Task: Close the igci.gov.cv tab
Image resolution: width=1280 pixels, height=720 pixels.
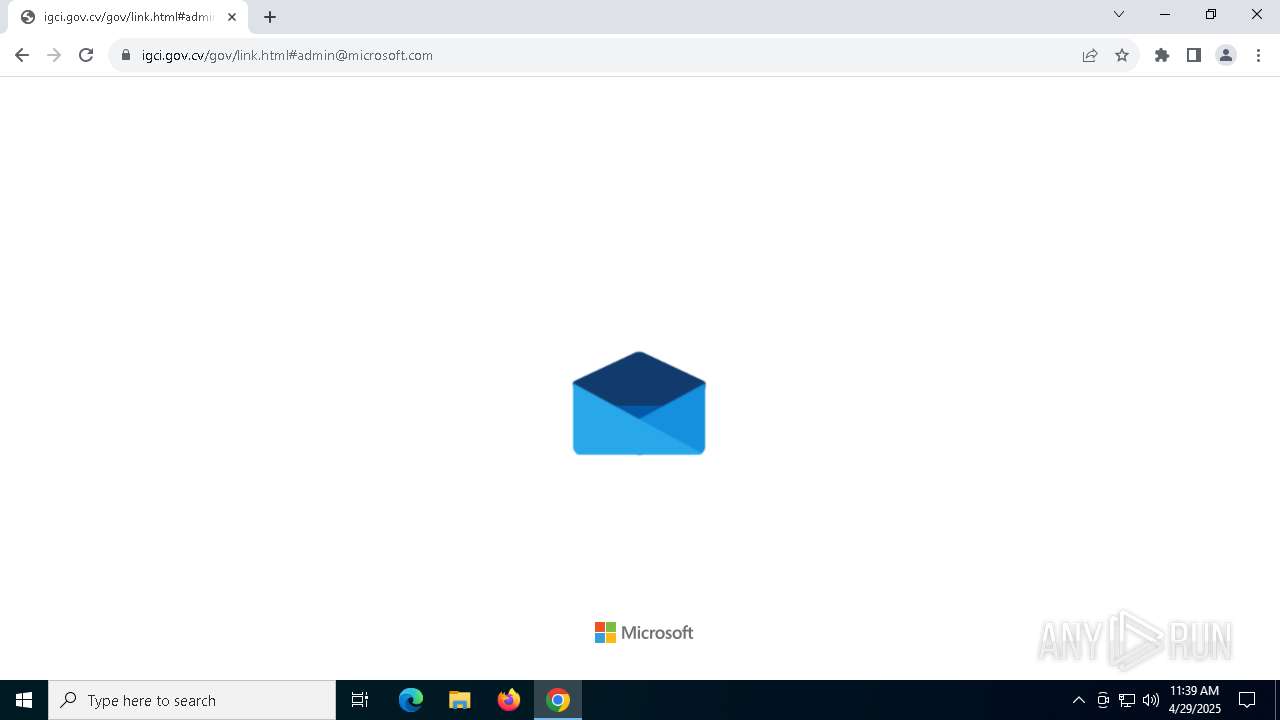Action: pyautogui.click(x=232, y=17)
